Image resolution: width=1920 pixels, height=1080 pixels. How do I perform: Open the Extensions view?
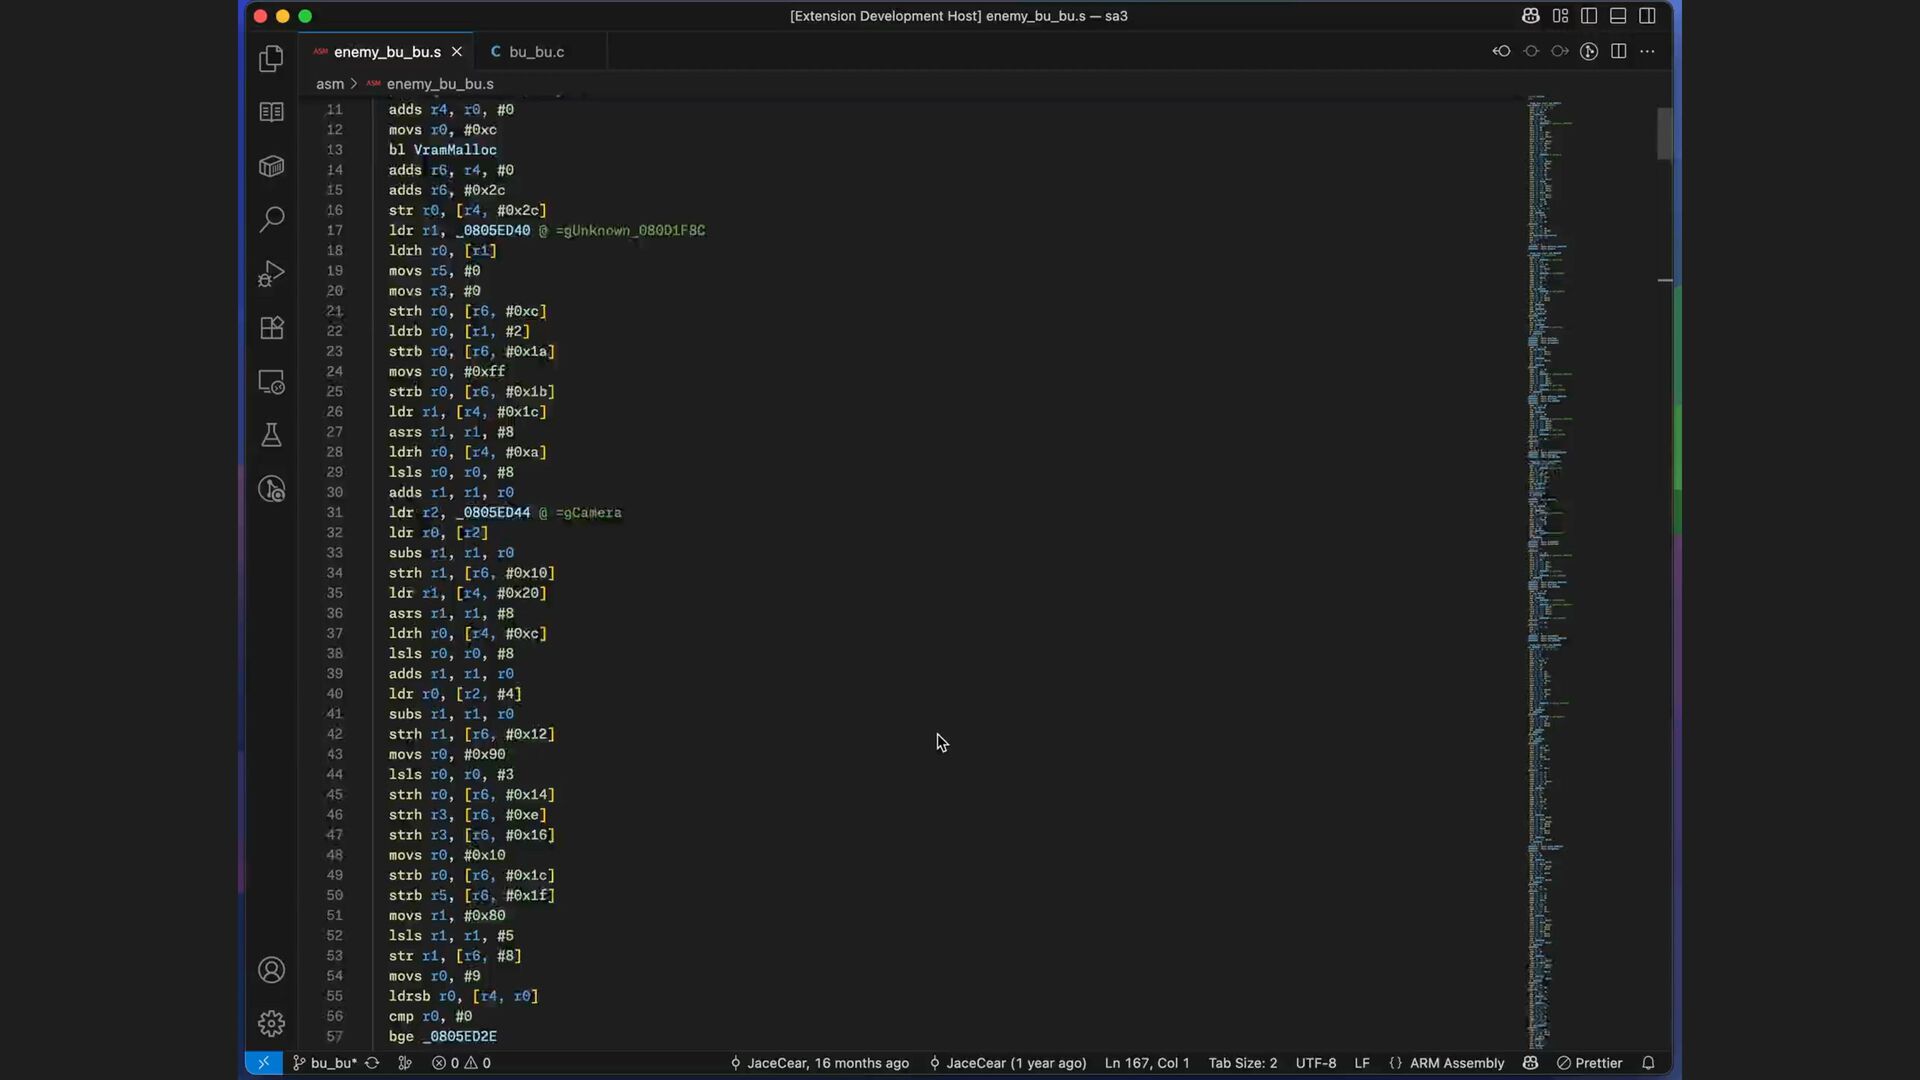click(271, 327)
